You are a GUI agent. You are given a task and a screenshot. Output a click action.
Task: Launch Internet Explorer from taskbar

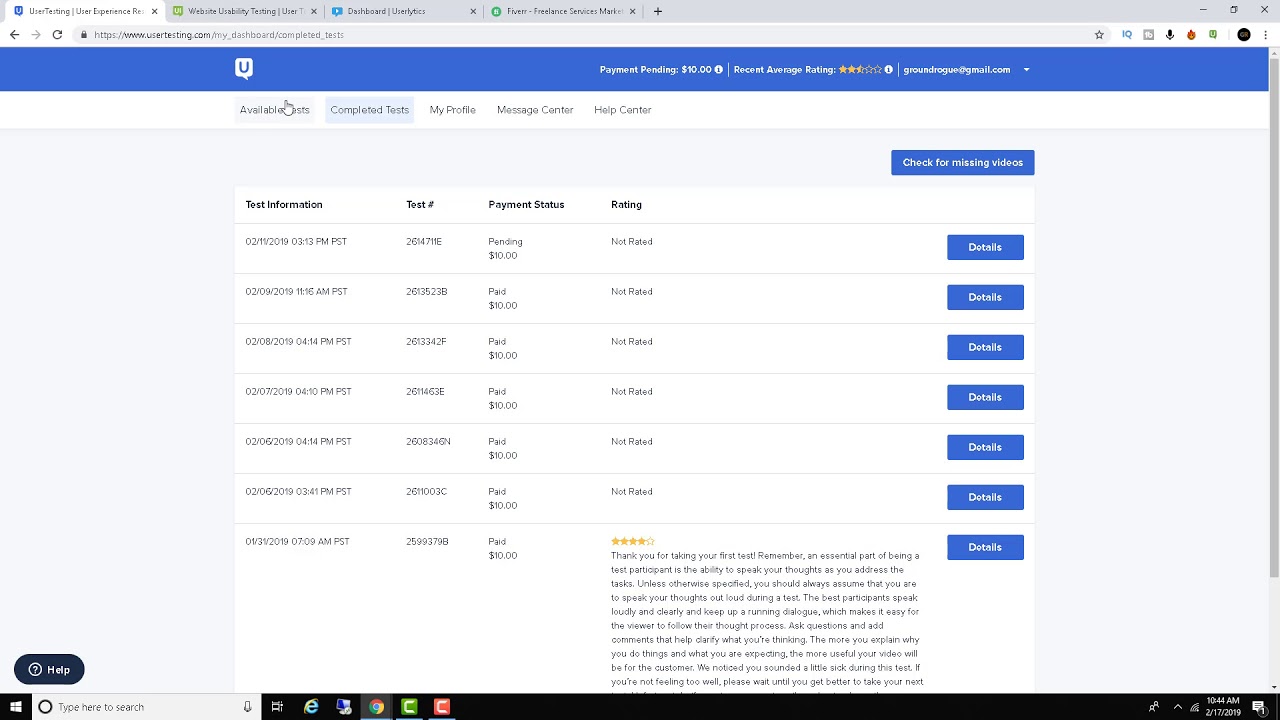(x=311, y=707)
